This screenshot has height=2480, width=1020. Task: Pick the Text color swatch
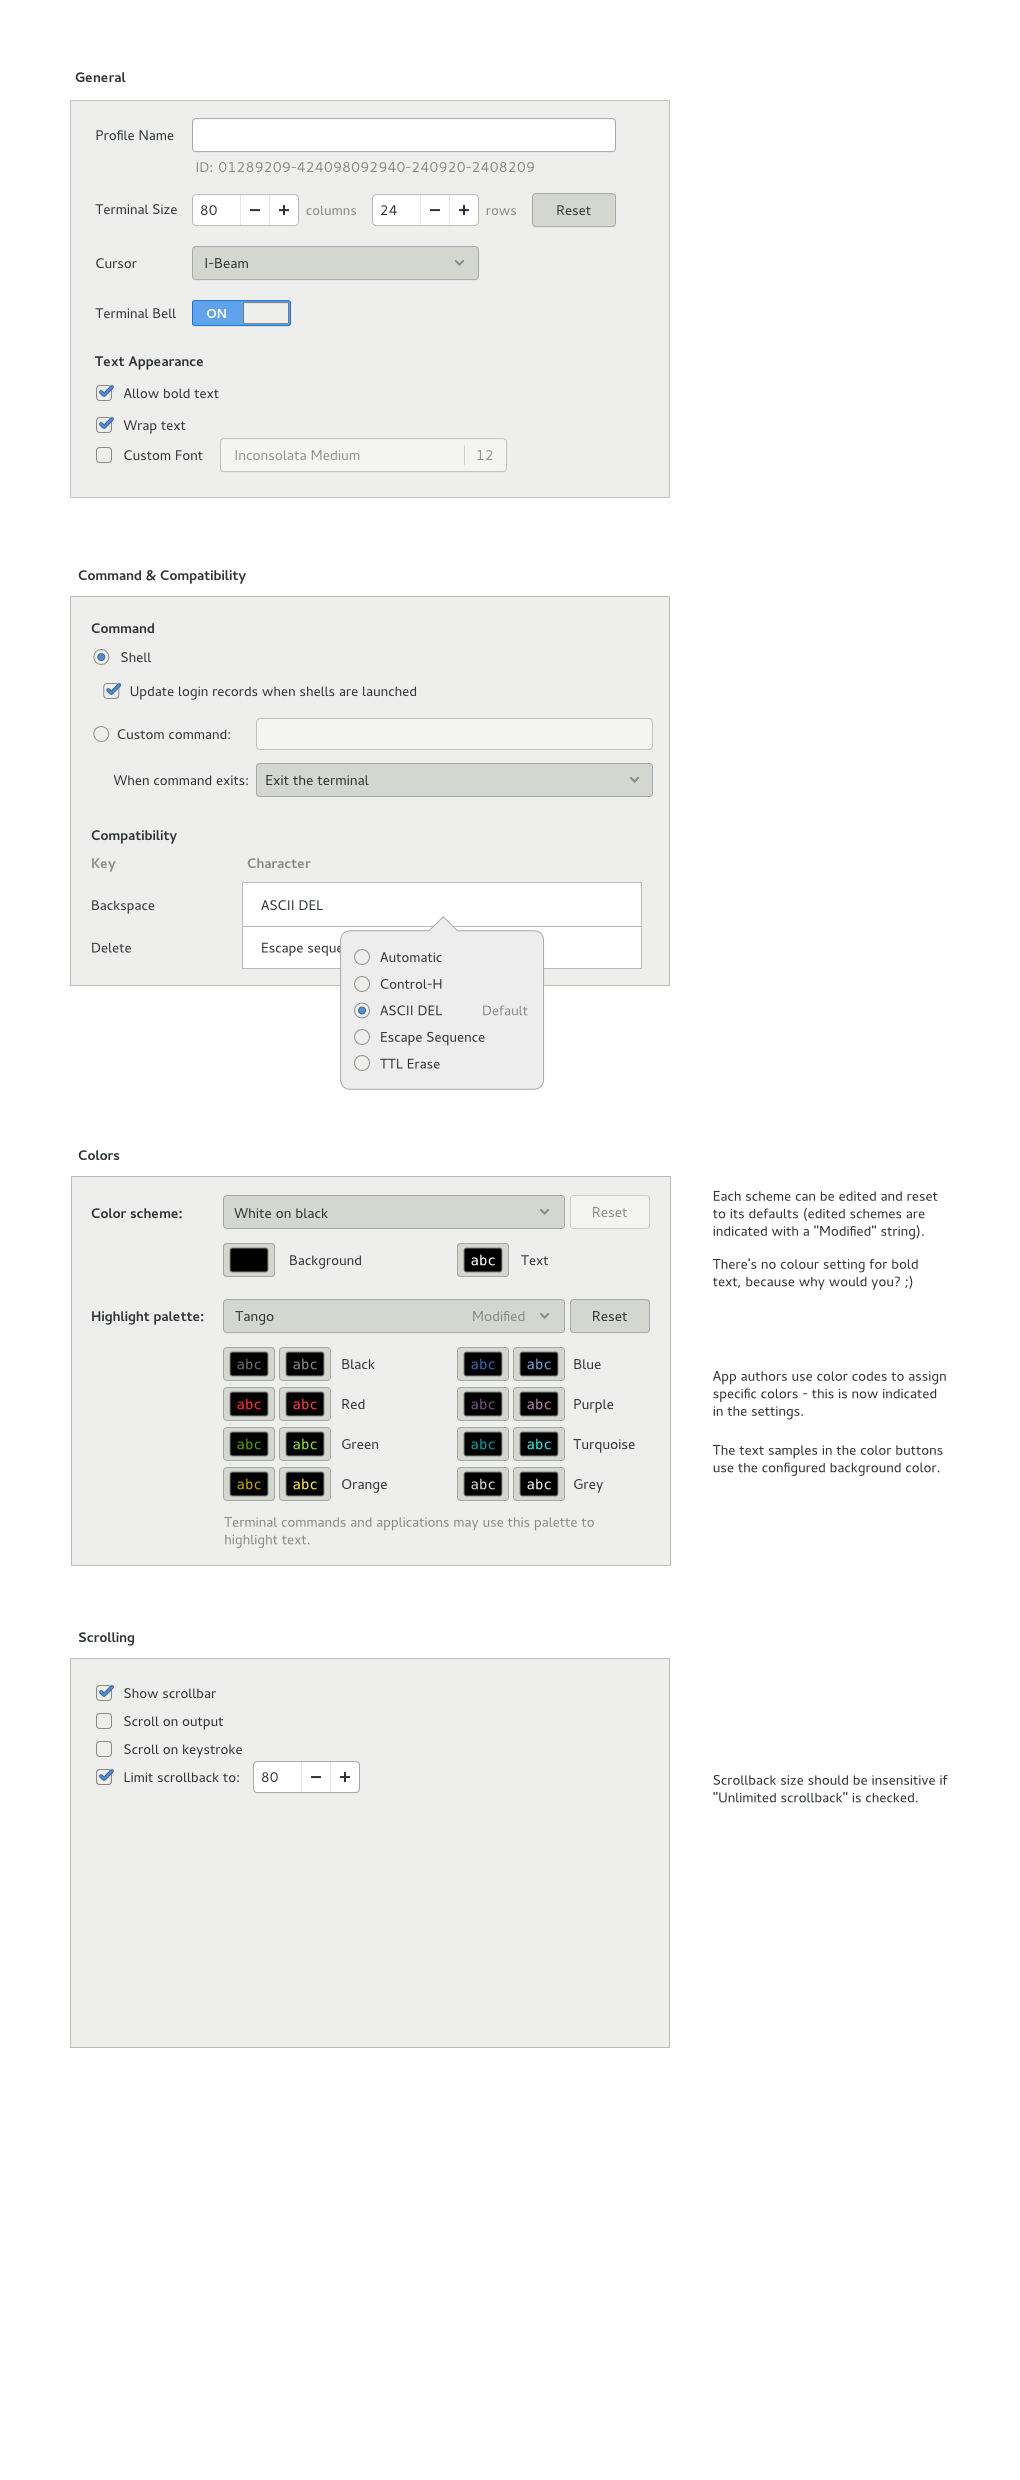point(483,1260)
